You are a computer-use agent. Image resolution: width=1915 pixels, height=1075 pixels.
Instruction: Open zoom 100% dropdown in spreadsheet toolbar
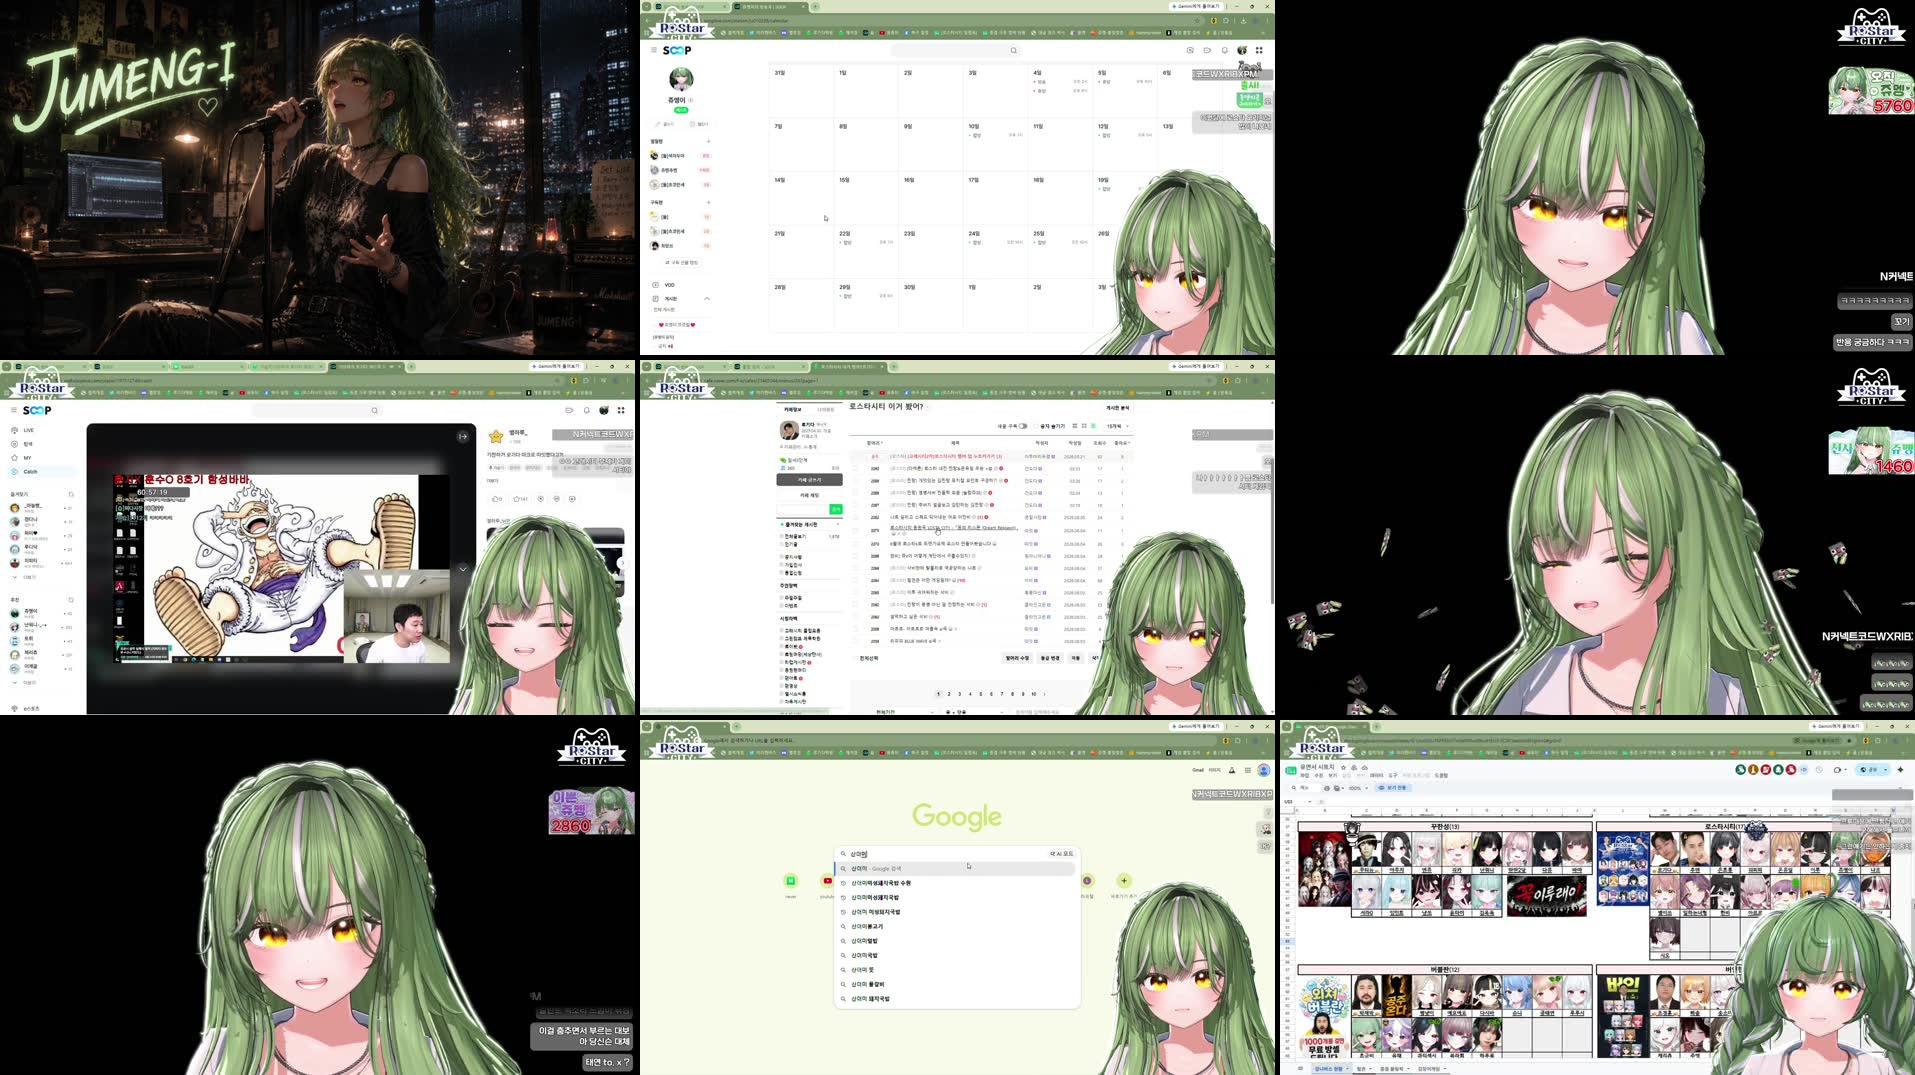point(1357,788)
